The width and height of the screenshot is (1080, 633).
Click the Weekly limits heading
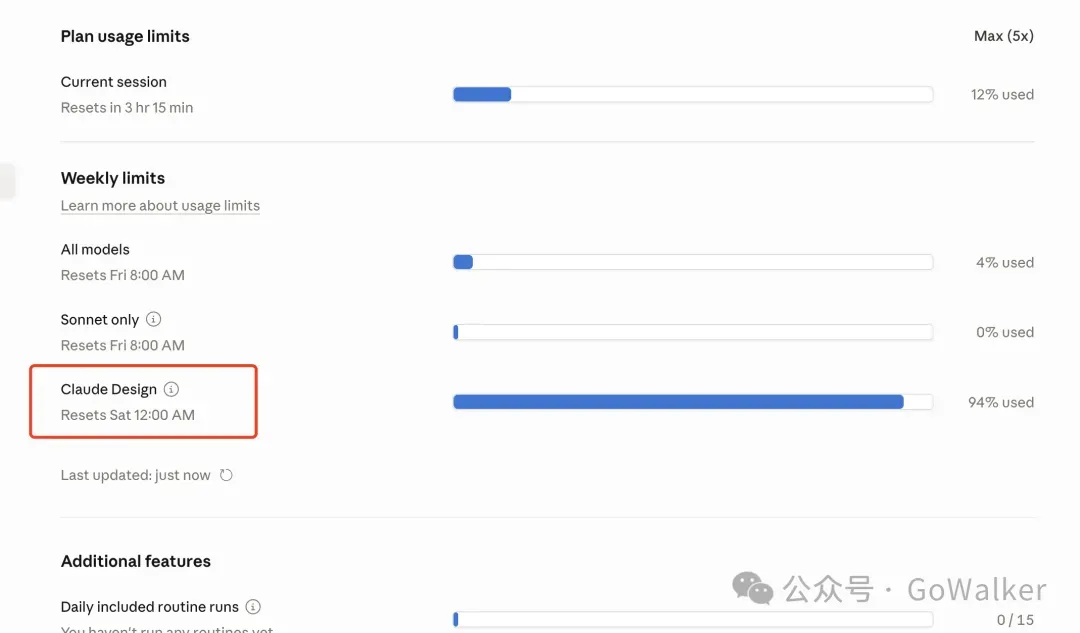(113, 178)
